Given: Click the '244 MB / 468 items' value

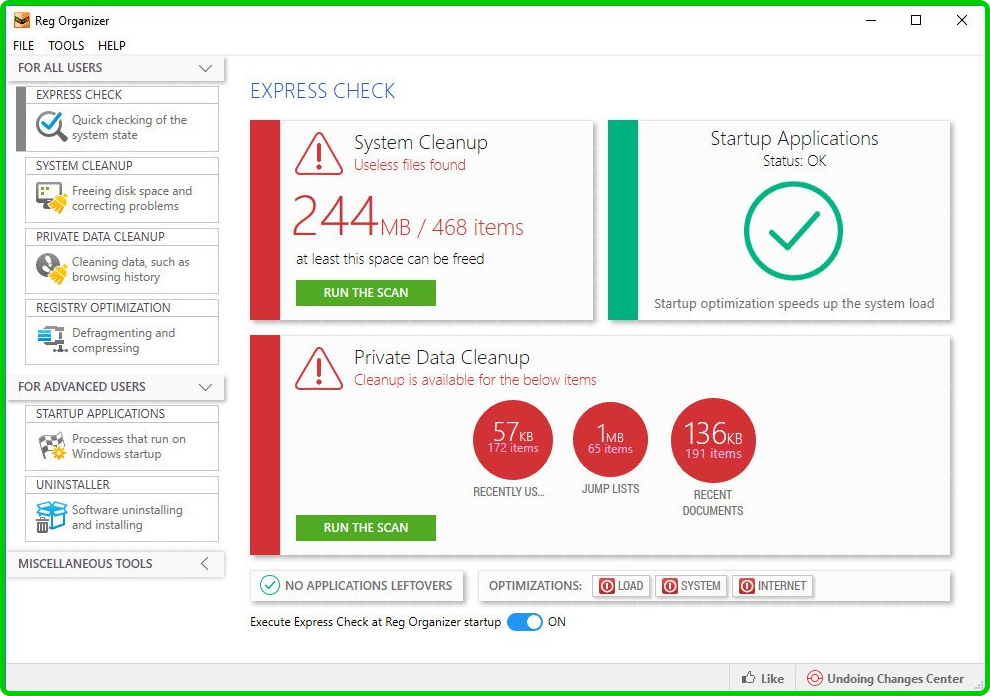Looking at the screenshot, I should [408, 217].
